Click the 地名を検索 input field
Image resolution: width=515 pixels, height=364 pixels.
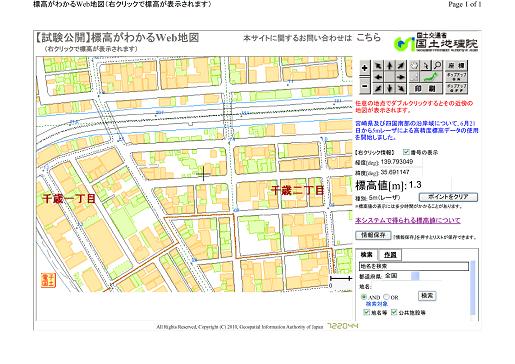coord(414,266)
